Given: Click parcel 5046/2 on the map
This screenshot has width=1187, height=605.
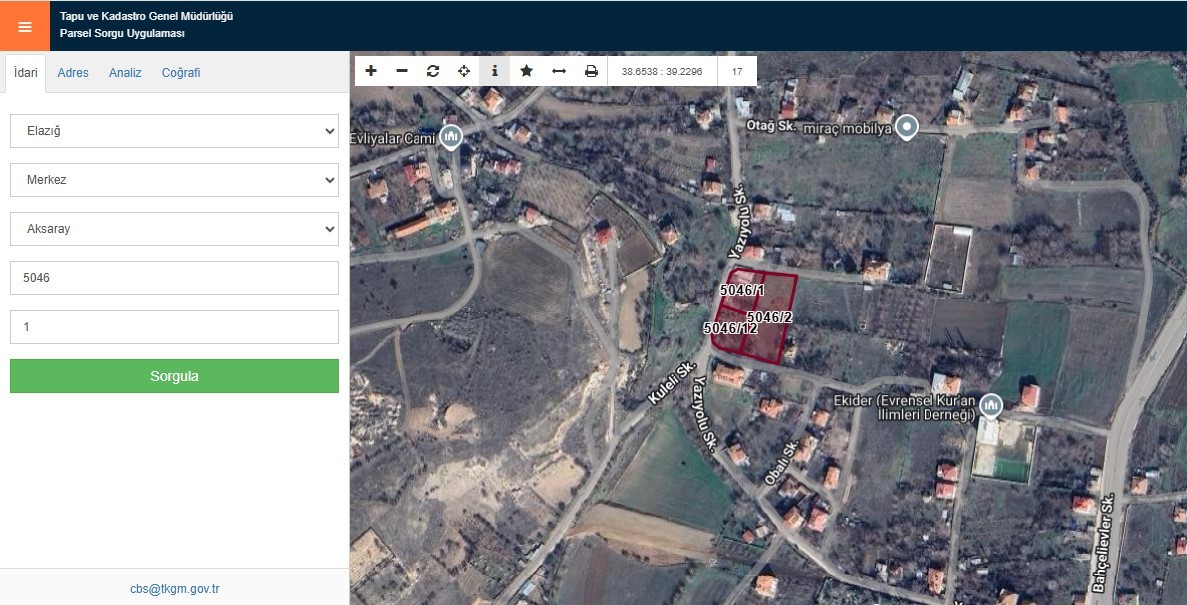Looking at the screenshot, I should tap(770, 340).
